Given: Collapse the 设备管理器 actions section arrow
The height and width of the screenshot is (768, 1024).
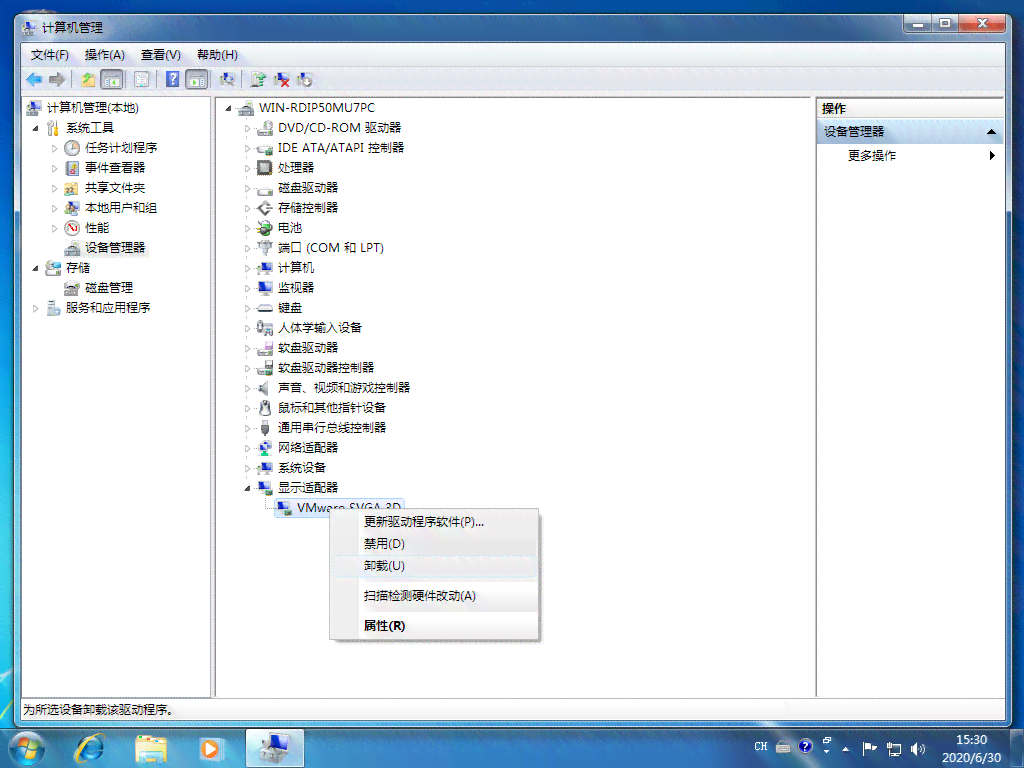Looking at the screenshot, I should [x=991, y=132].
